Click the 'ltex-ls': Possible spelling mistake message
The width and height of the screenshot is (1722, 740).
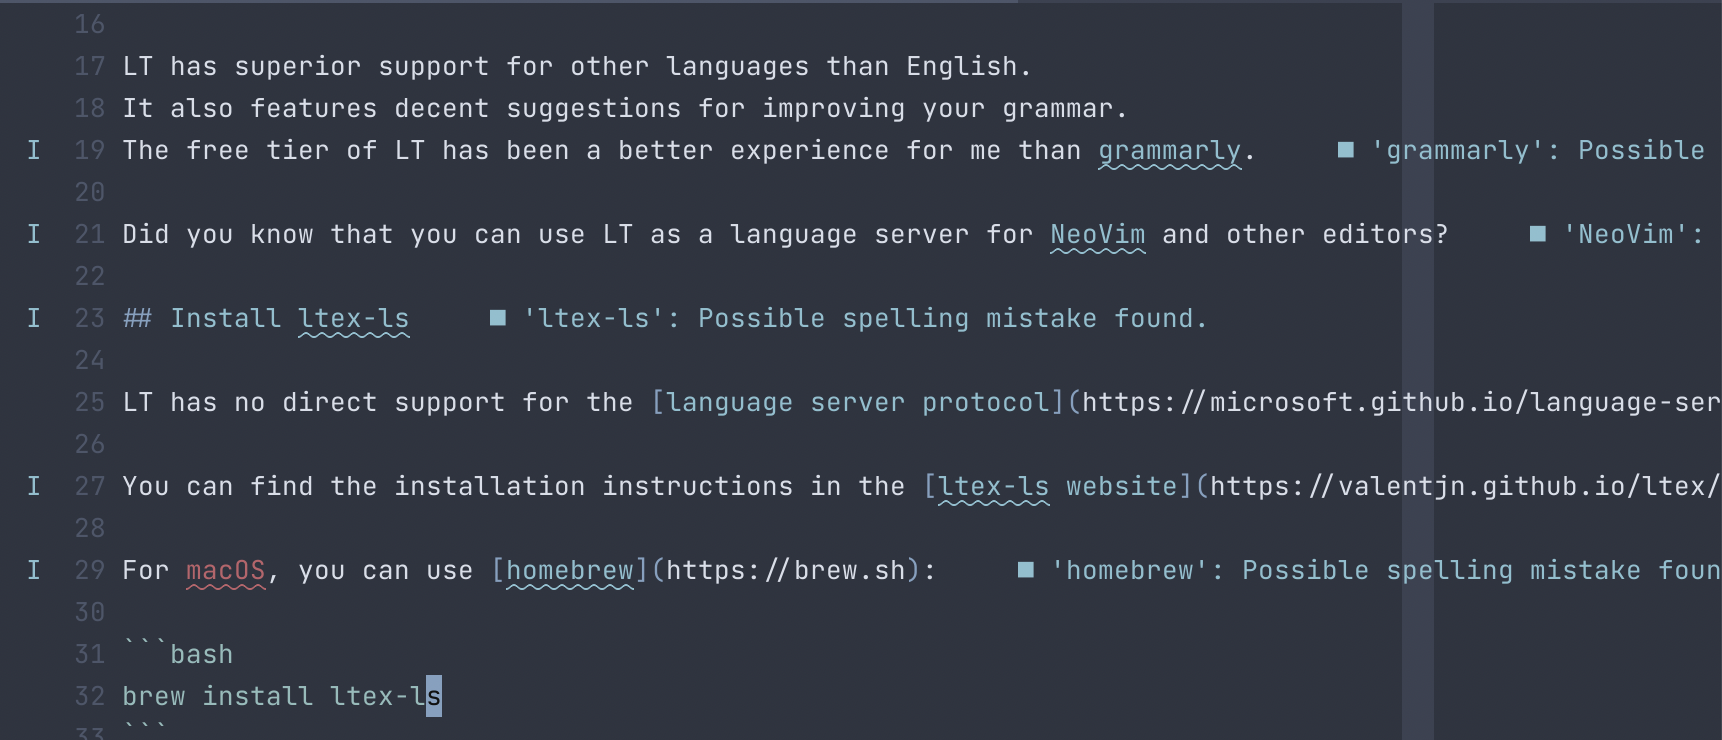pos(866,319)
